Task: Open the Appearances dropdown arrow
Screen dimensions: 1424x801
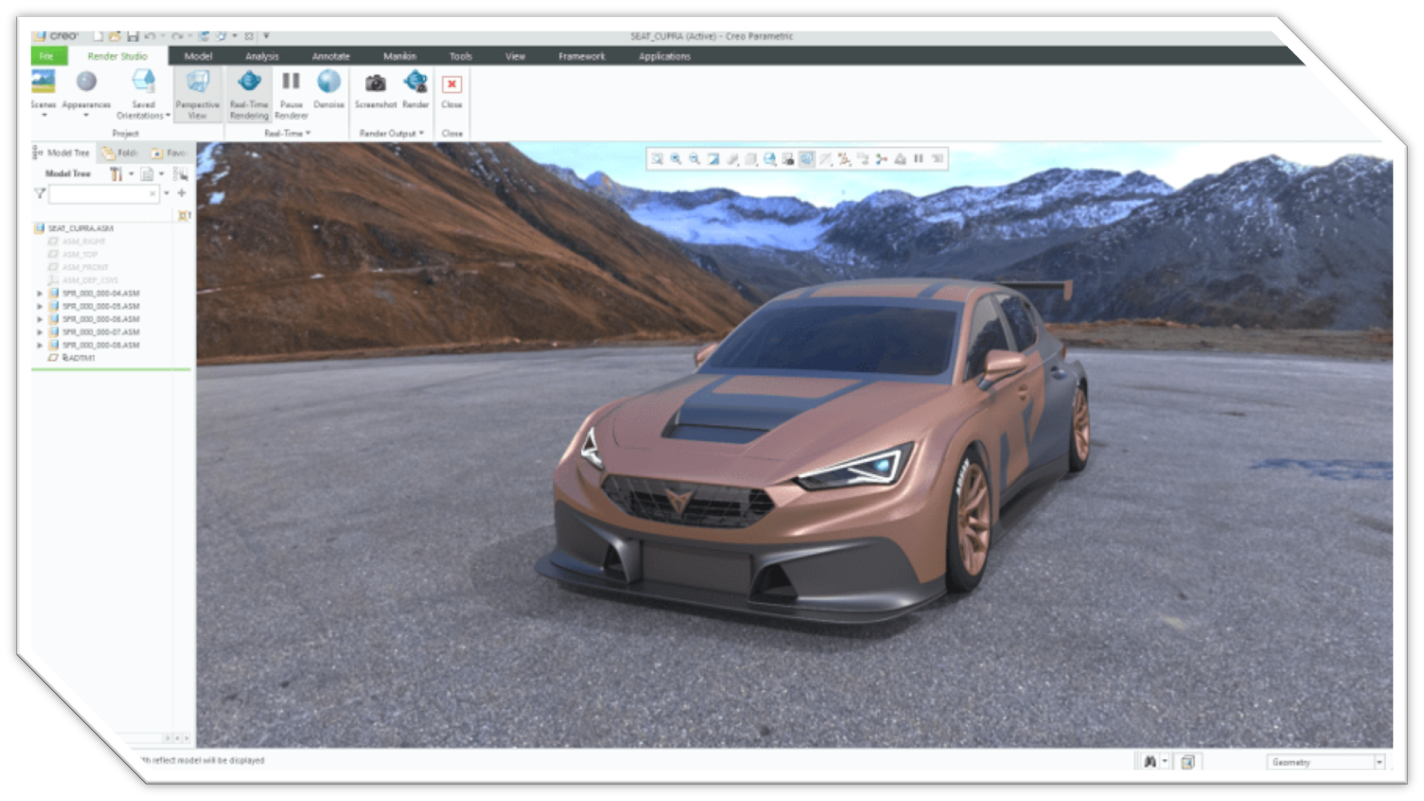Action: (86, 115)
